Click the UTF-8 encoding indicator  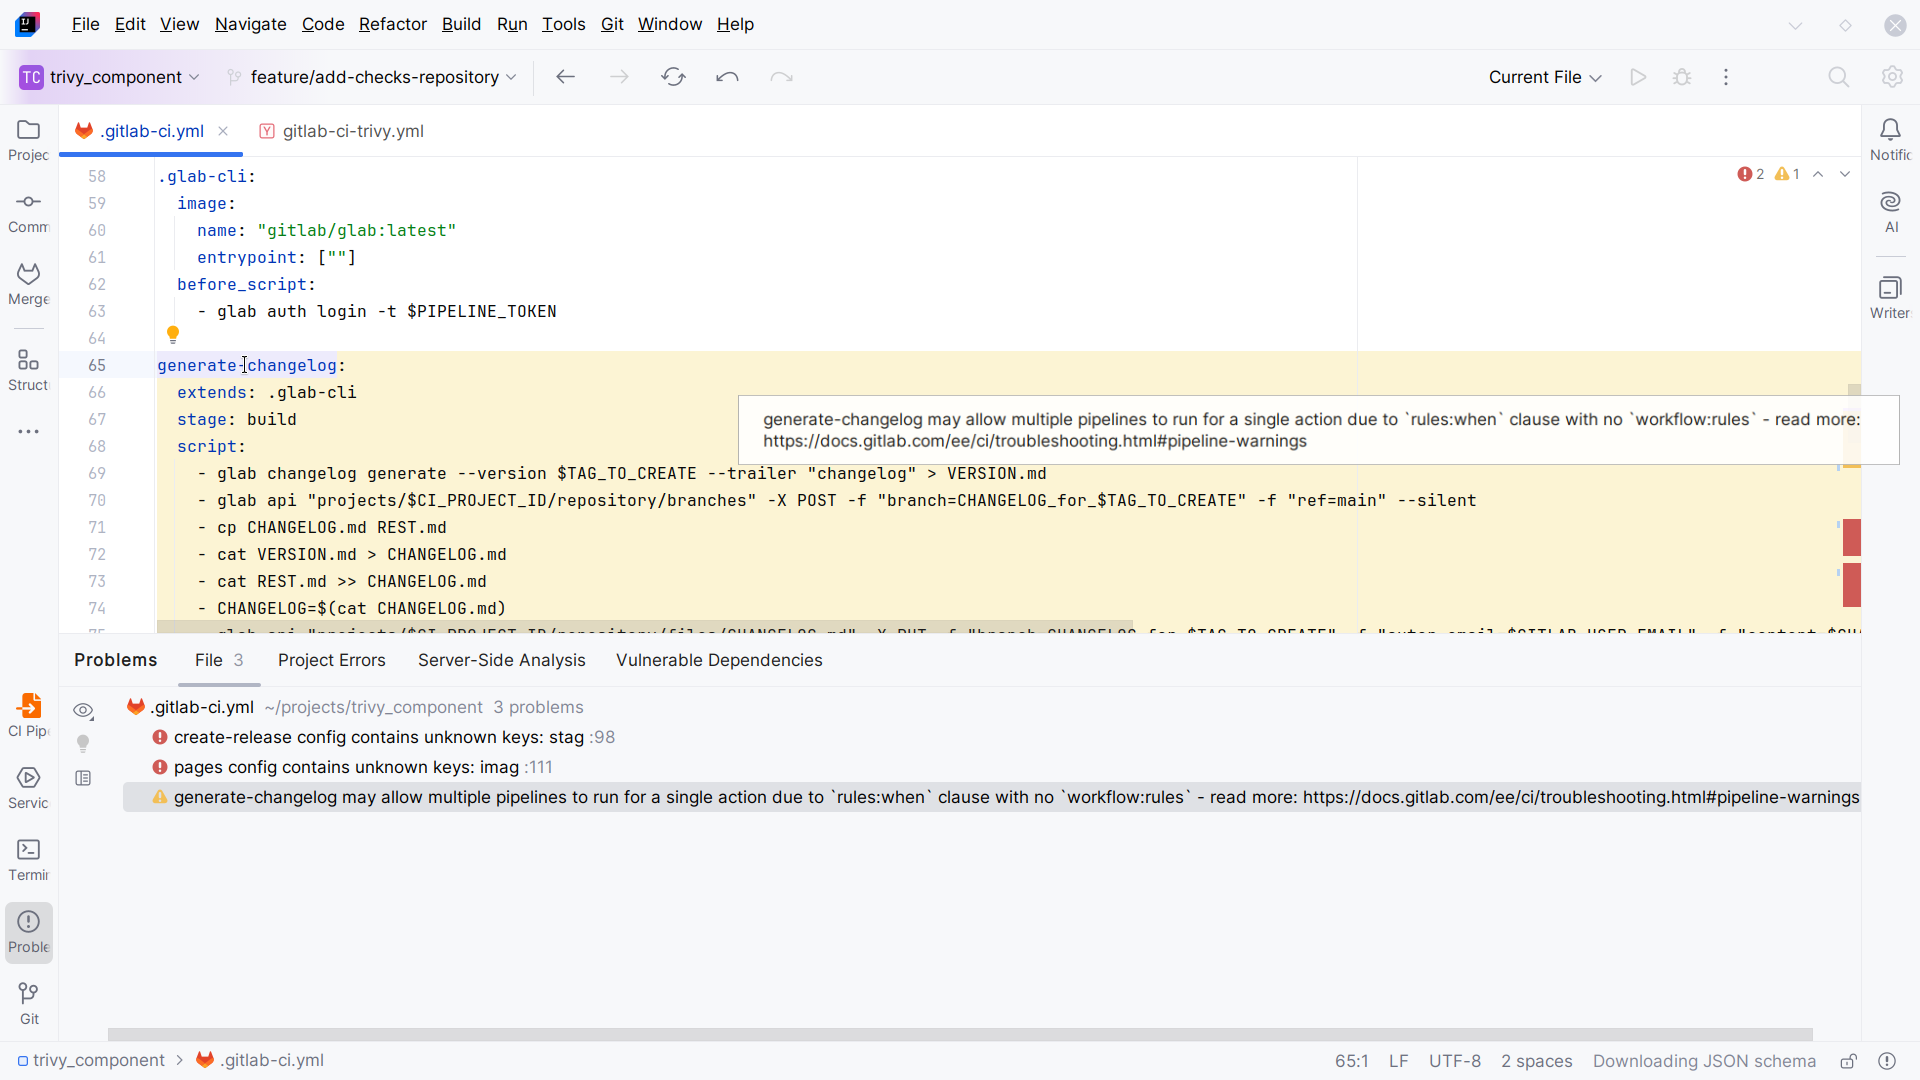(x=1455, y=1060)
